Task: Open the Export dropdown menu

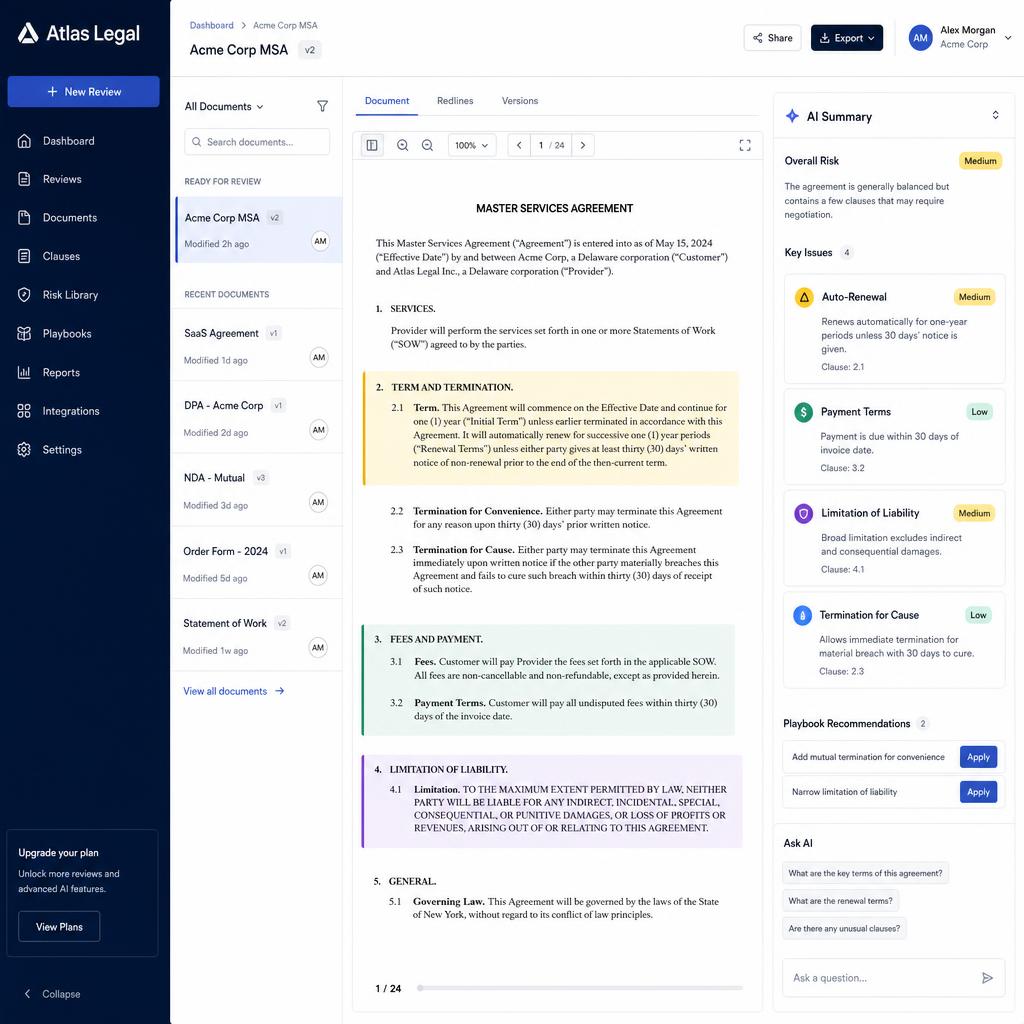Action: coord(846,38)
